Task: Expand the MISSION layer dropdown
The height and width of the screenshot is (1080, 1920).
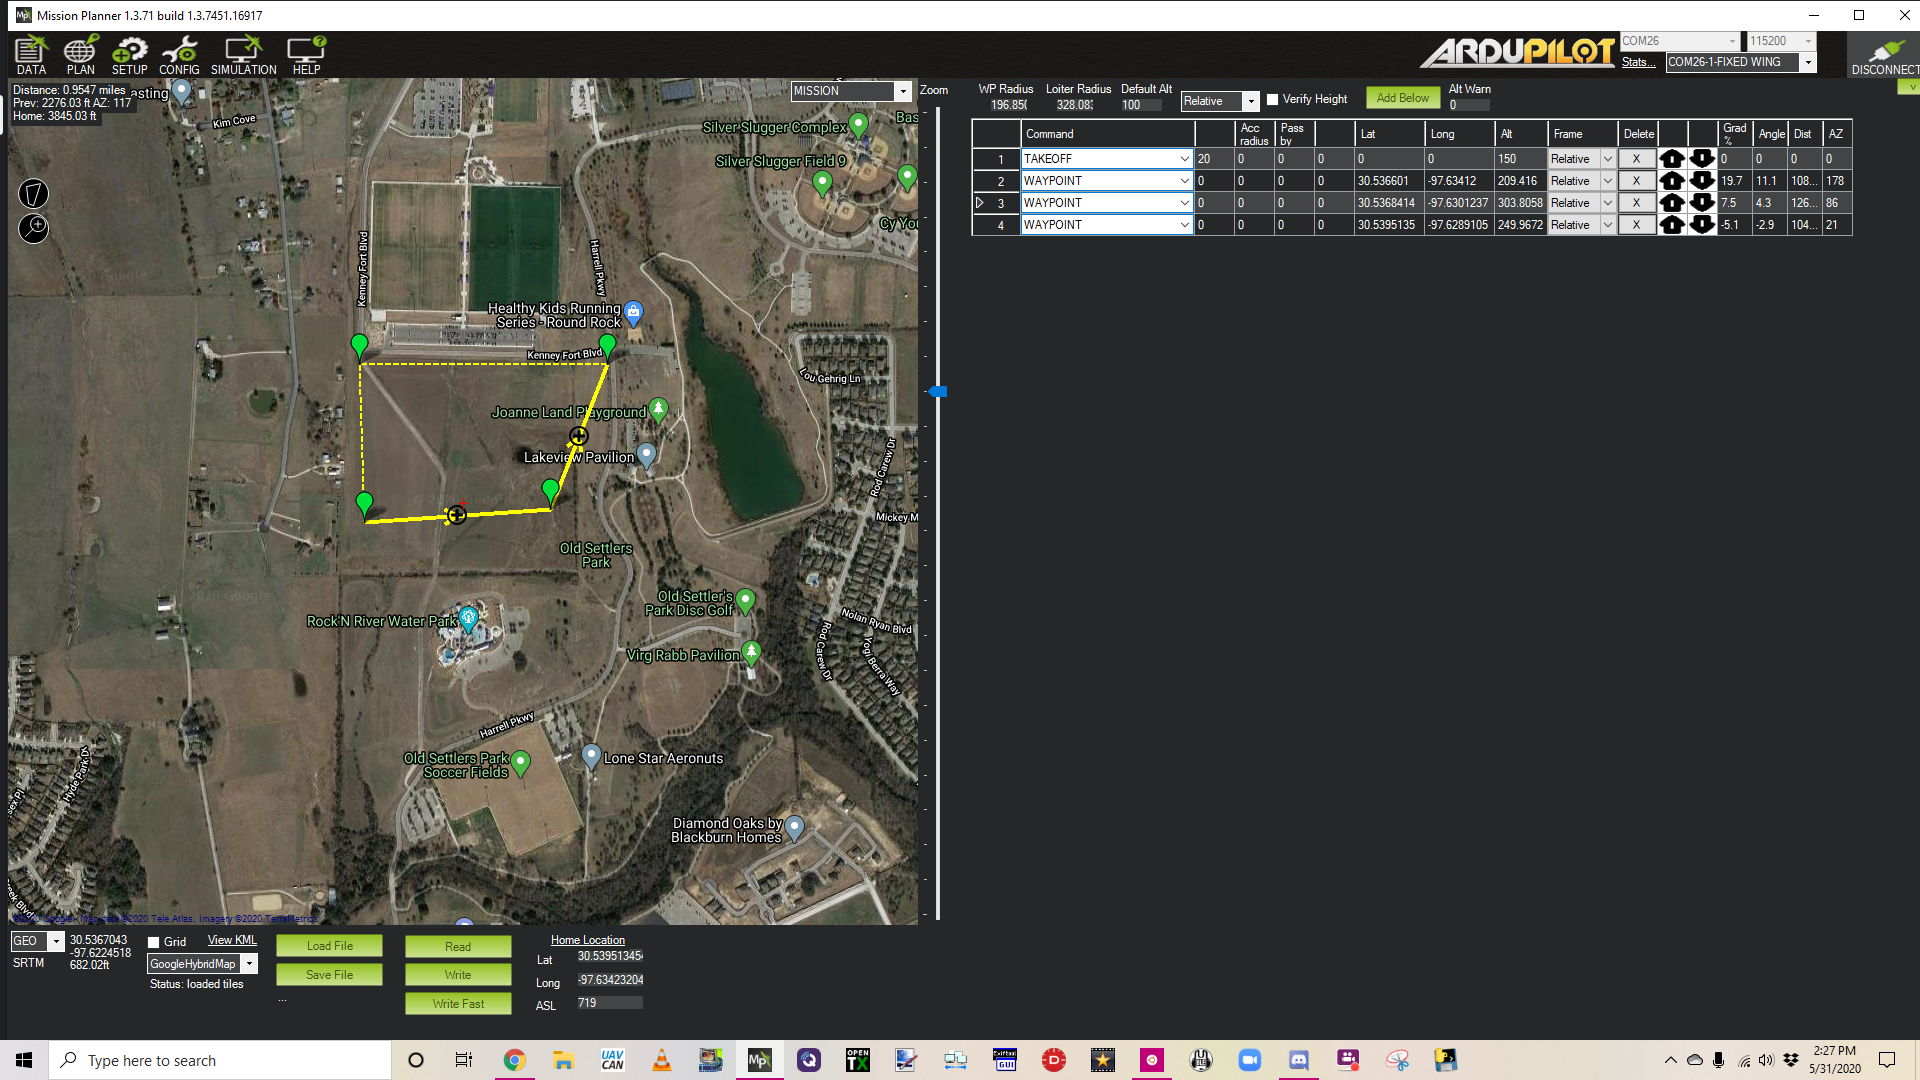Action: point(902,91)
